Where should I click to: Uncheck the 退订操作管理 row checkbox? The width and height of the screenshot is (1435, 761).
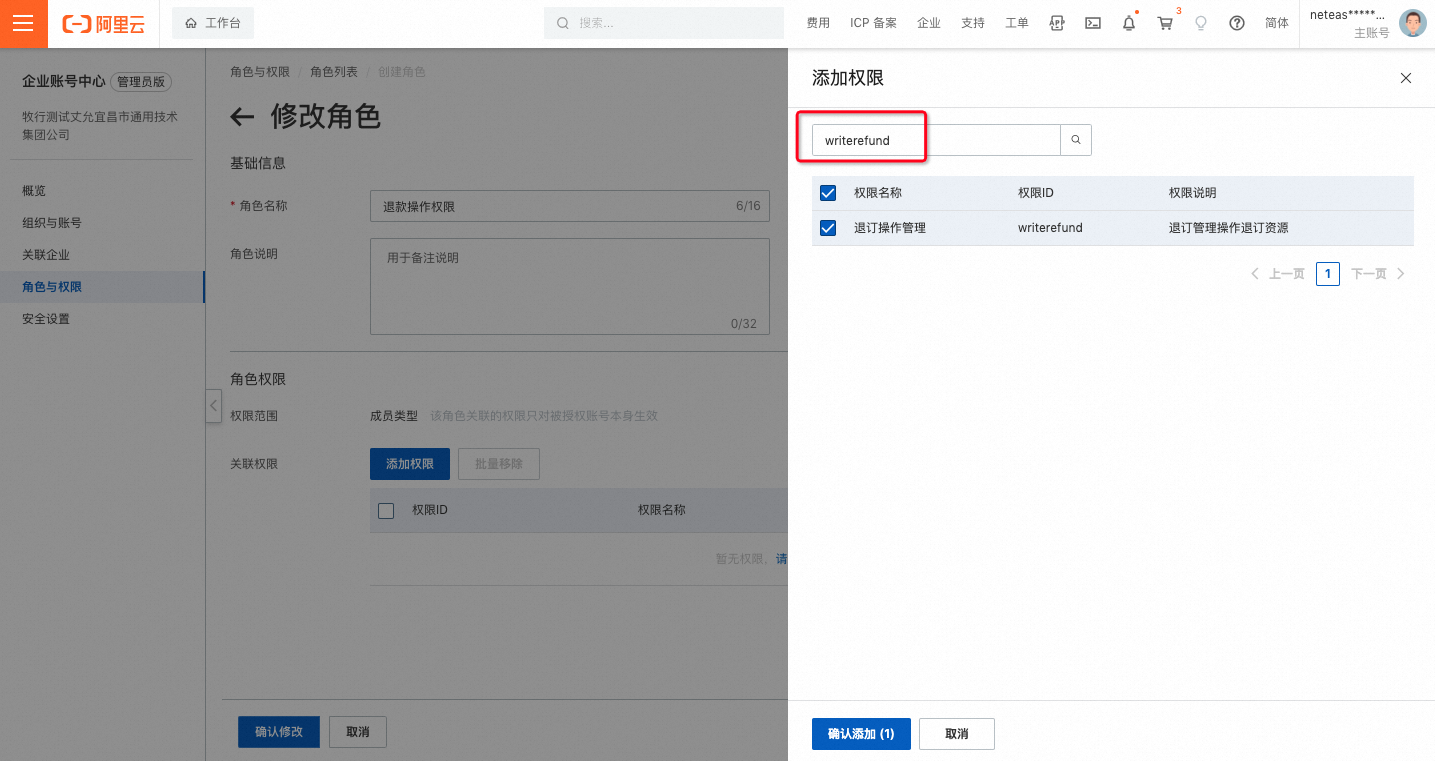(828, 228)
